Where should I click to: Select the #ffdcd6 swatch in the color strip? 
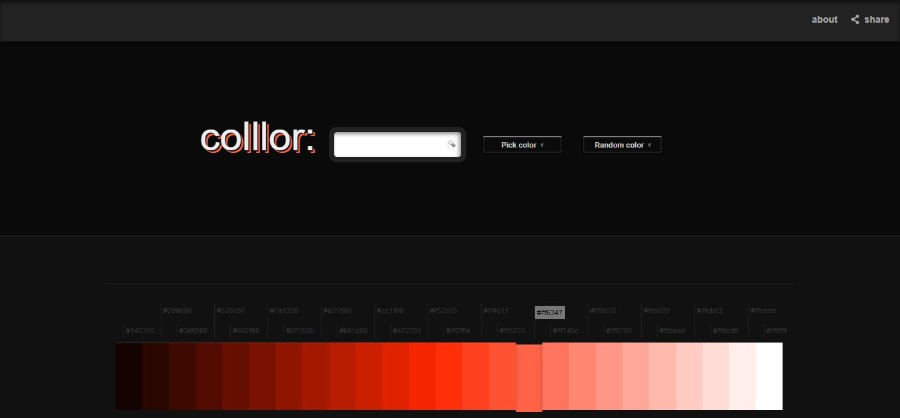click(x=716, y=376)
